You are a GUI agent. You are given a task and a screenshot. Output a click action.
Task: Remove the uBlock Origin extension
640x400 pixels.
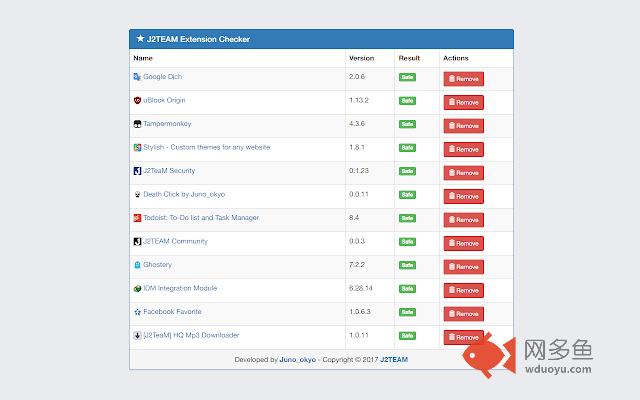(463, 102)
